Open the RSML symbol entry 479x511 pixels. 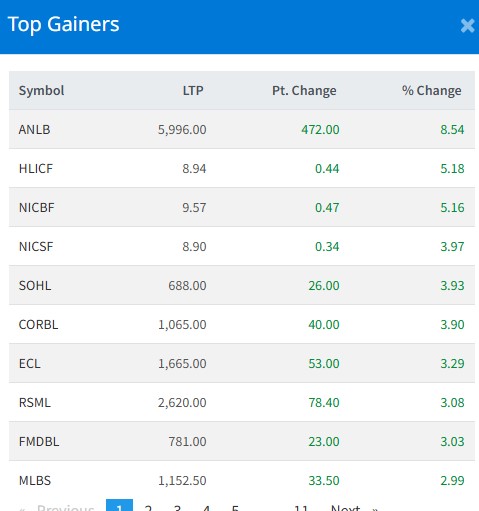(35, 402)
